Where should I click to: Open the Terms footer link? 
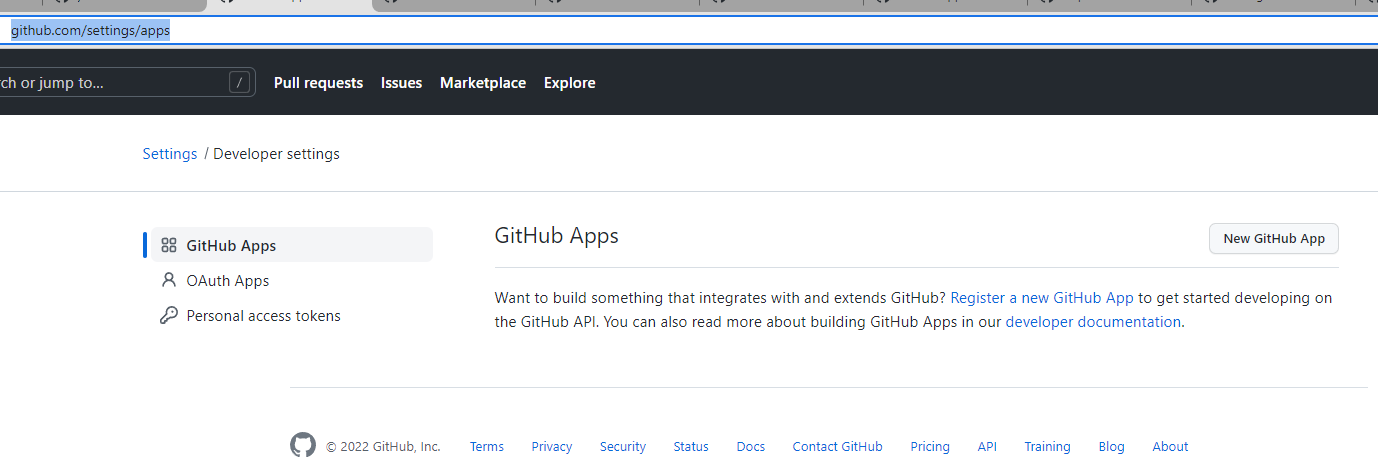point(487,446)
